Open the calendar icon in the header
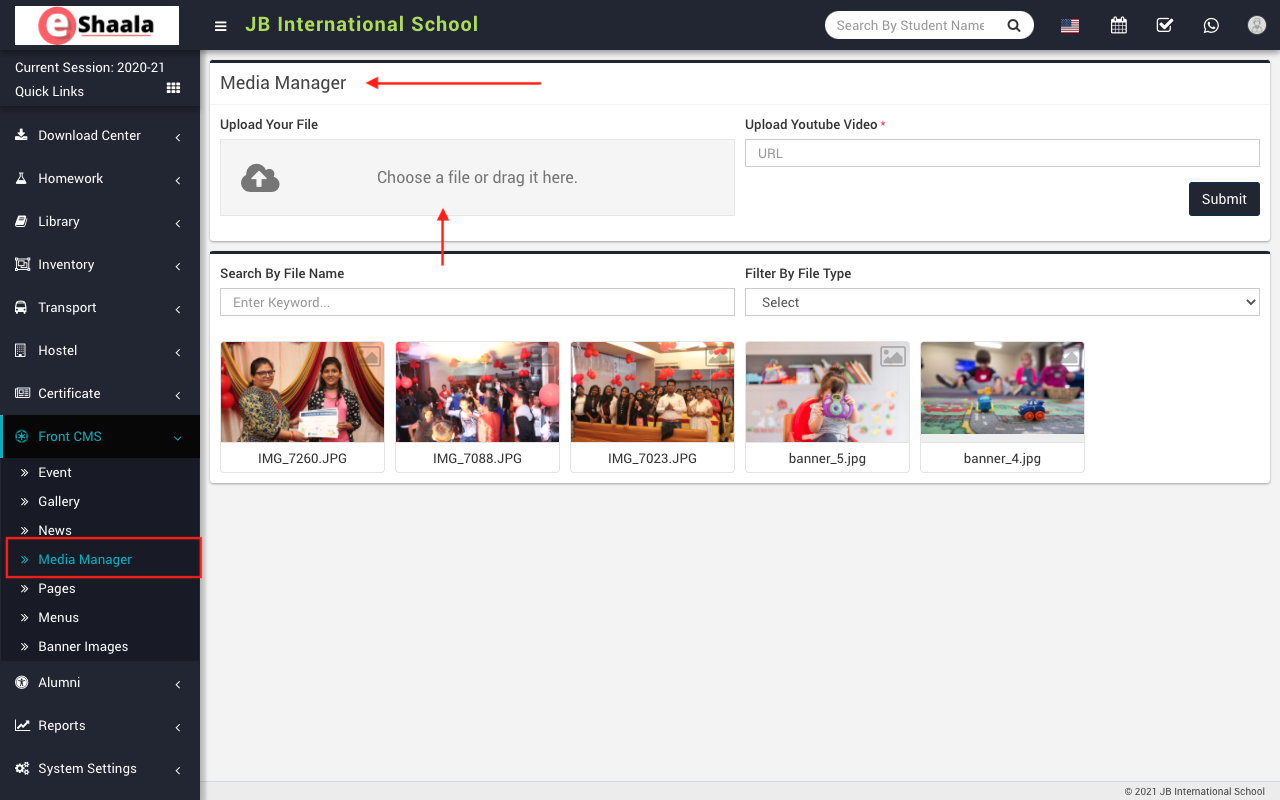This screenshot has width=1280, height=800. point(1119,26)
